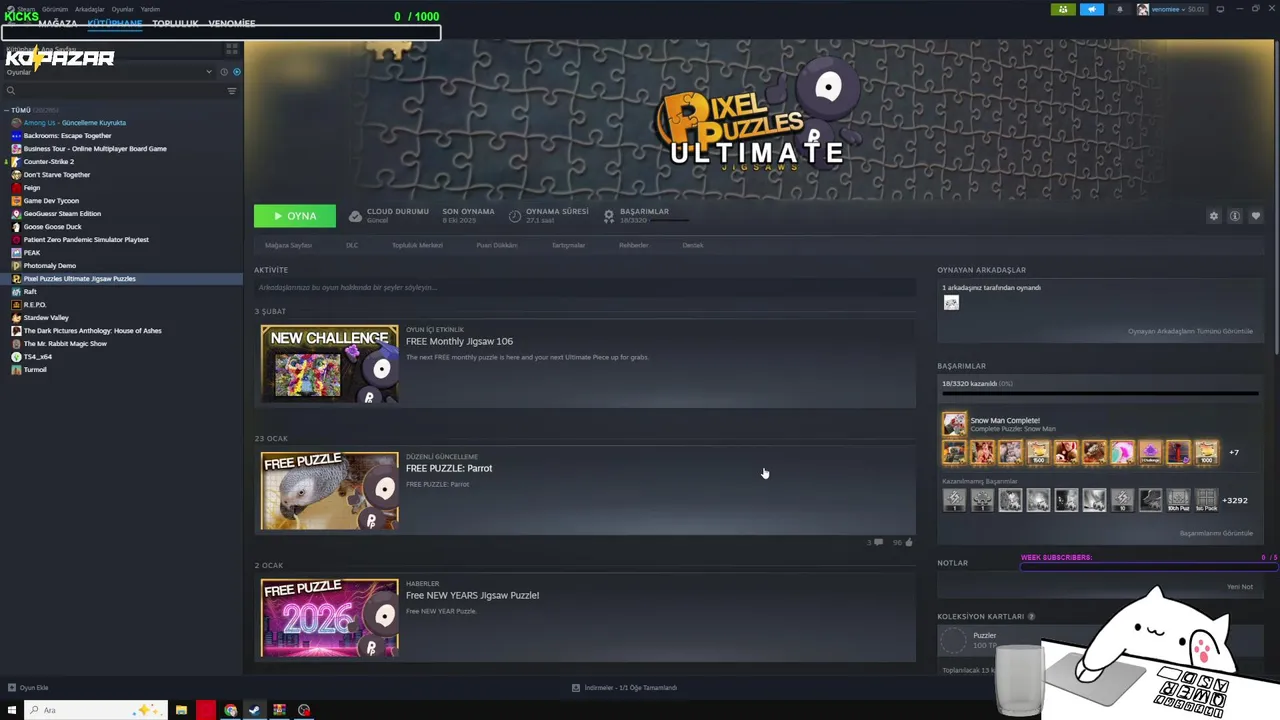
Task: Select Raft in library list
Action: pyautogui.click(x=30, y=292)
